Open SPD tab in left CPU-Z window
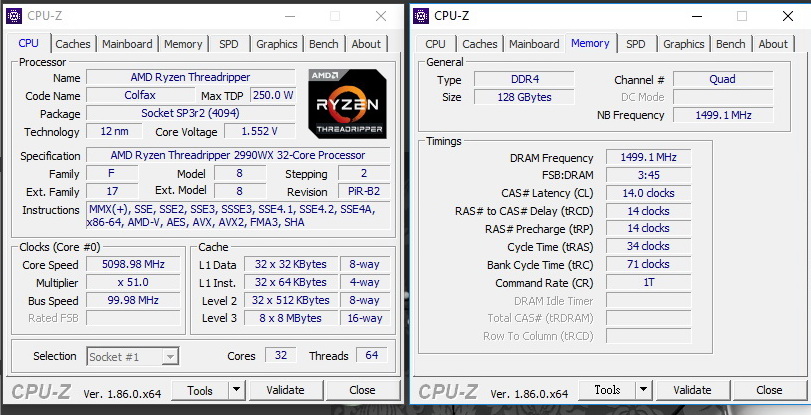811x415 pixels. pos(229,44)
